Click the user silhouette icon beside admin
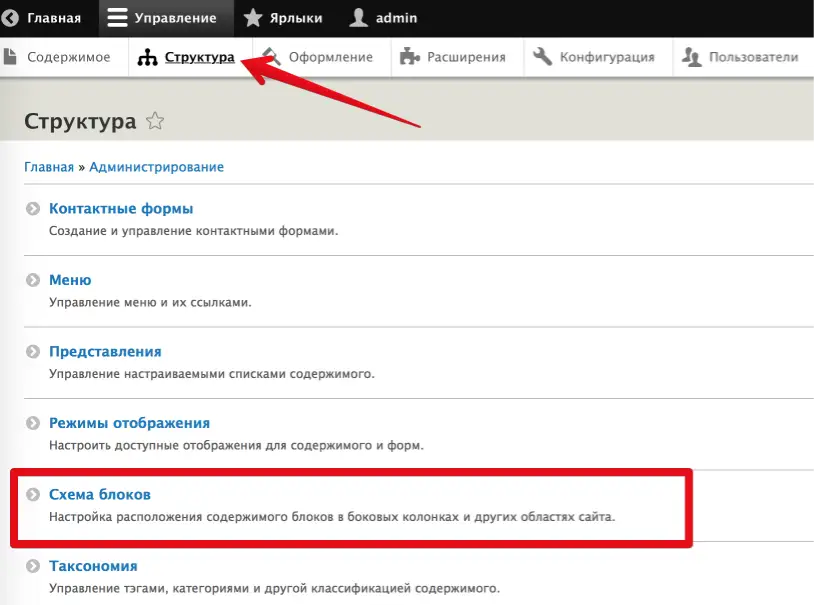Image resolution: width=814 pixels, height=605 pixels. tap(358, 18)
